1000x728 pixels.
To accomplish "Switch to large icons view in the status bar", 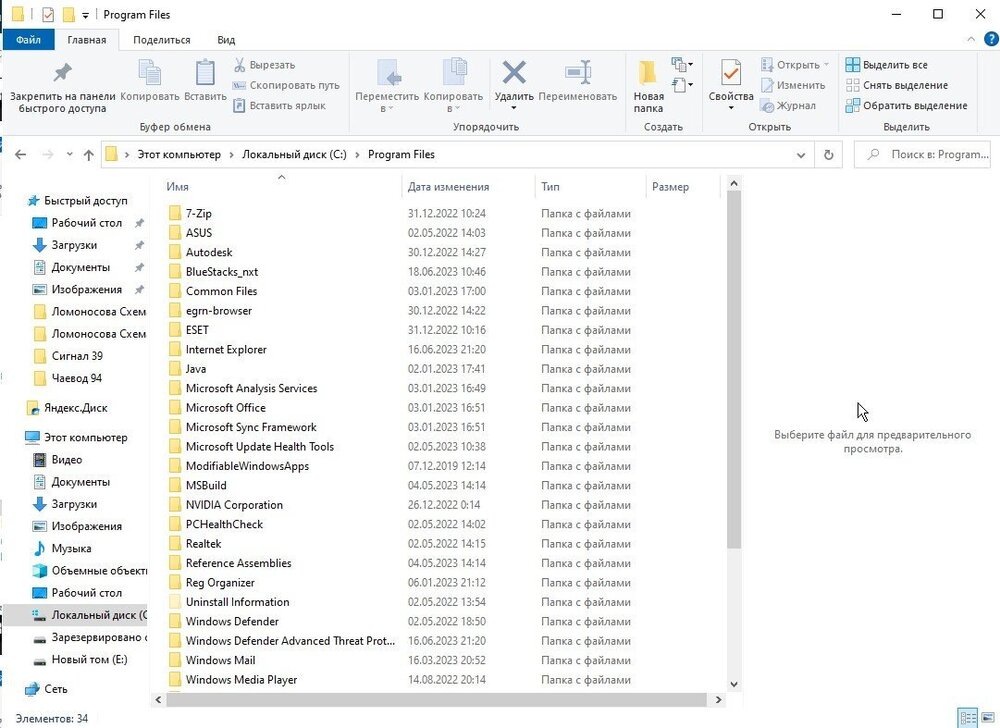I will [x=988, y=718].
